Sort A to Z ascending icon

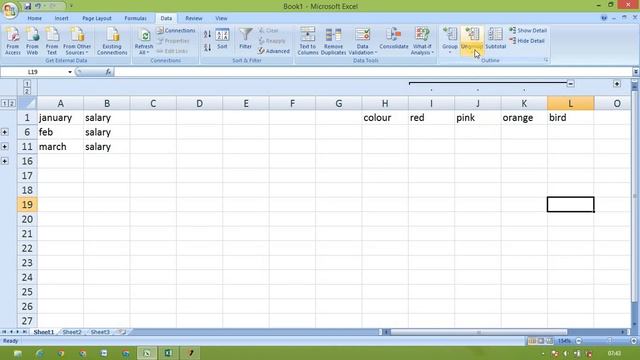207,35
